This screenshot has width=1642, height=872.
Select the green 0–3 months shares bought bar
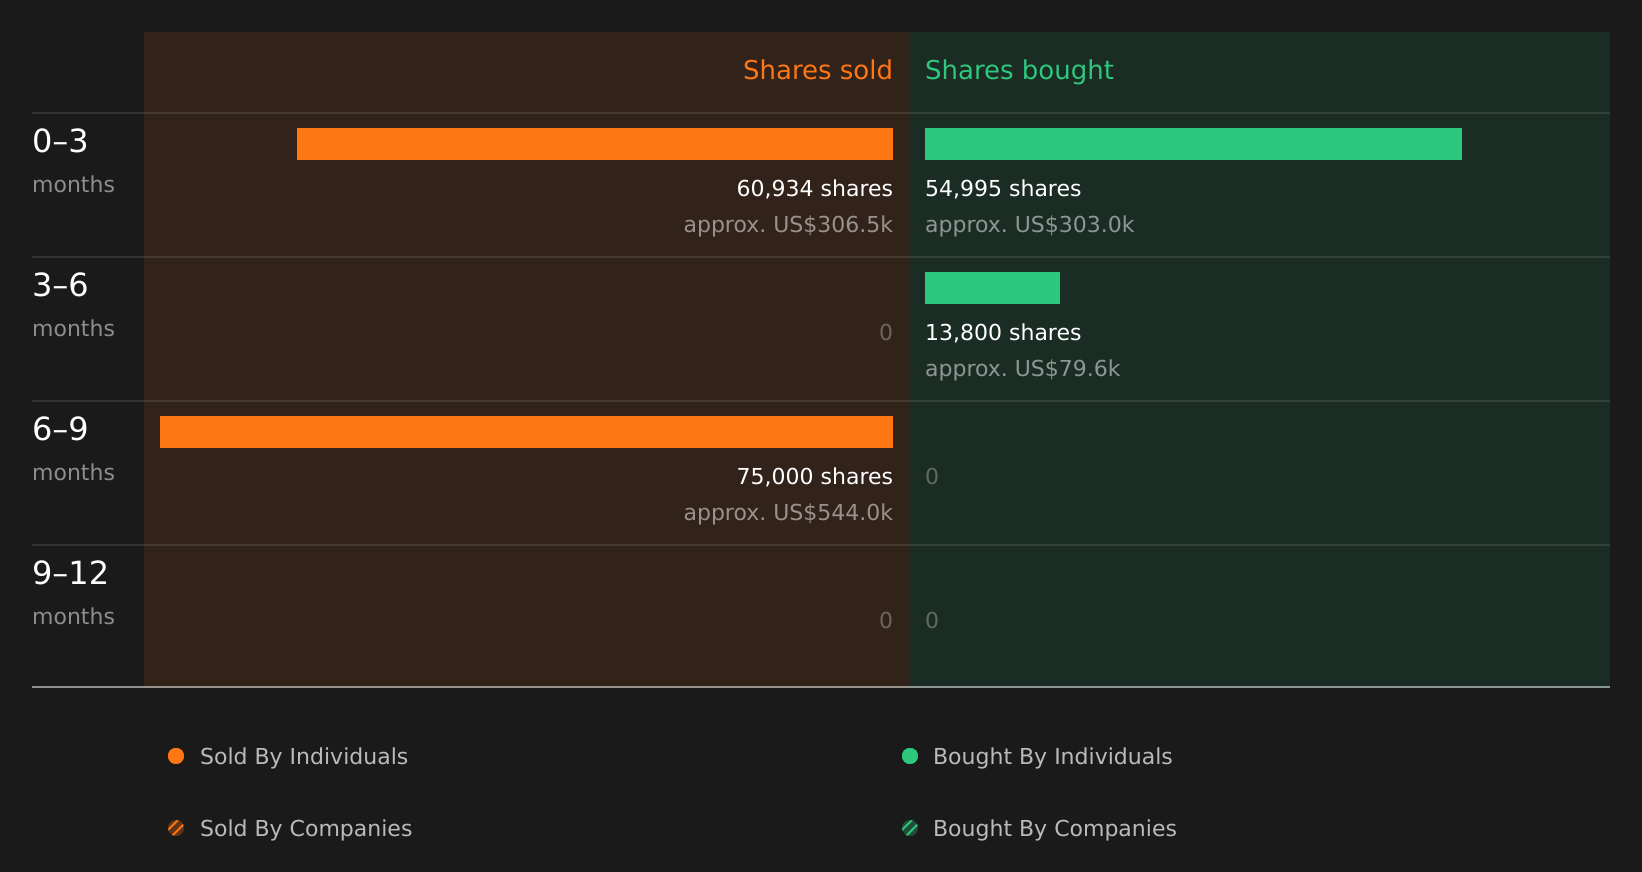[x=1193, y=144]
